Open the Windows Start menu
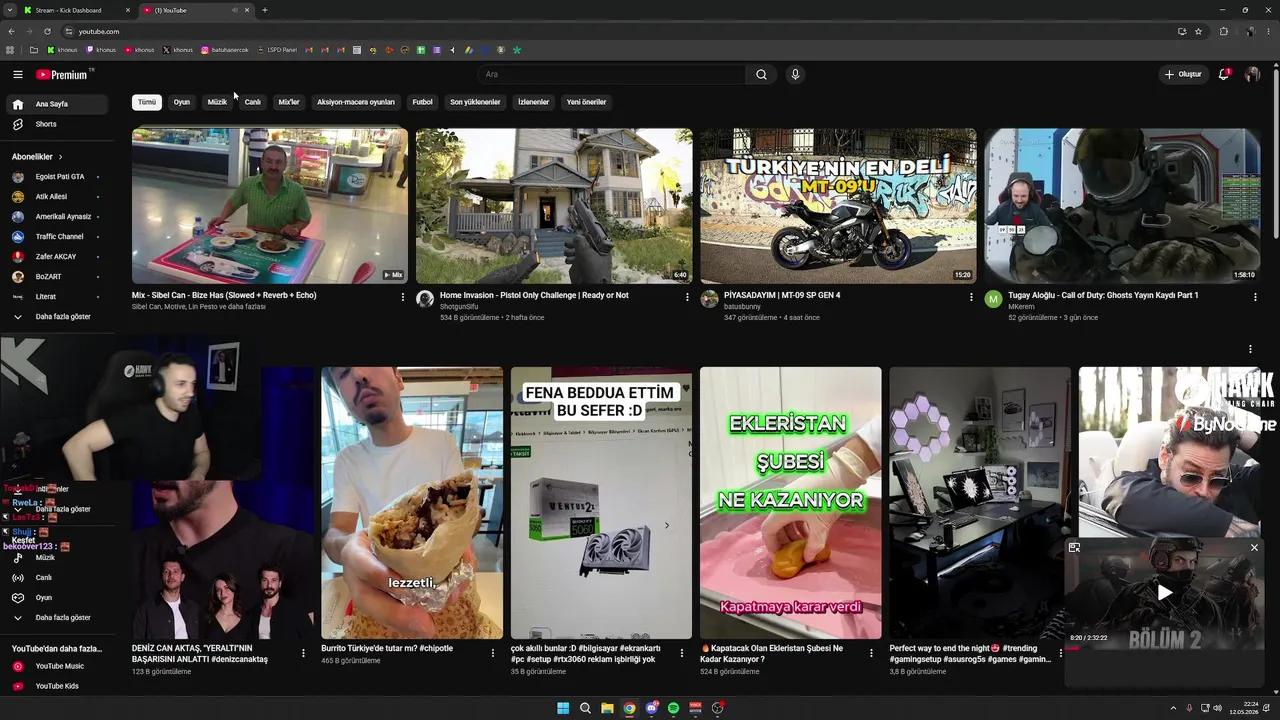The width and height of the screenshot is (1280, 720). click(563, 708)
